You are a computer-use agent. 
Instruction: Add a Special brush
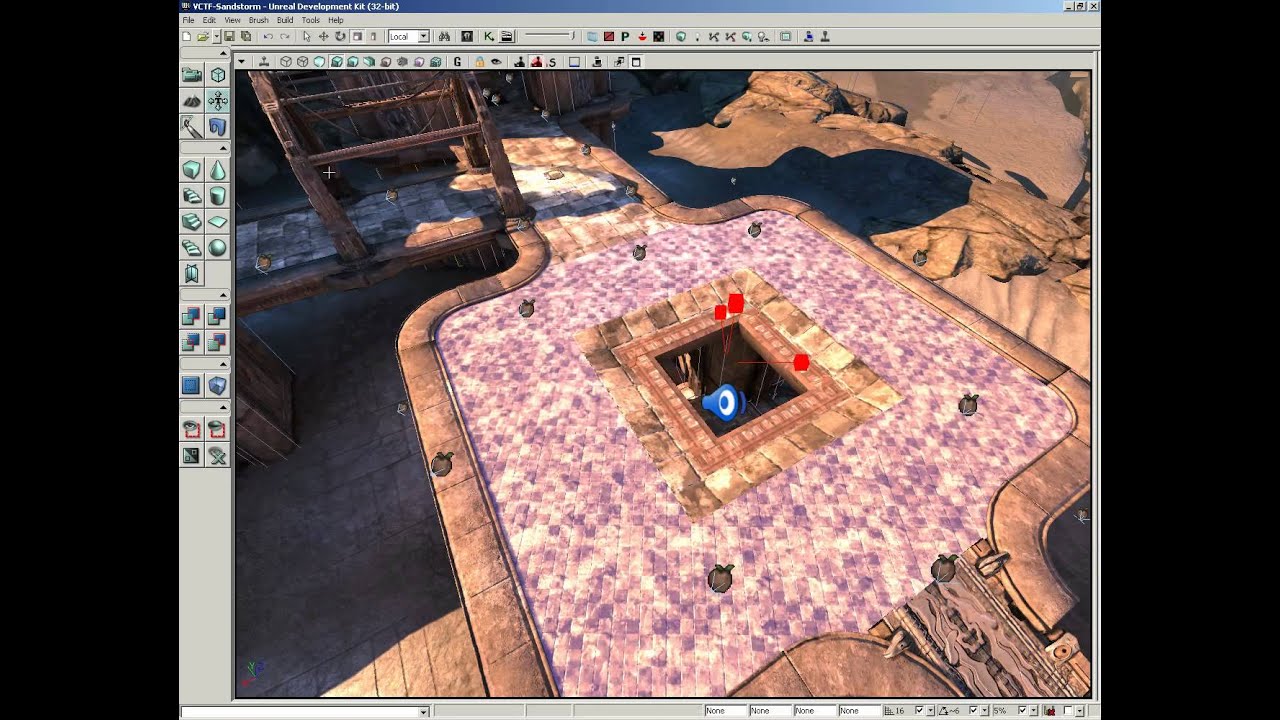[192, 386]
